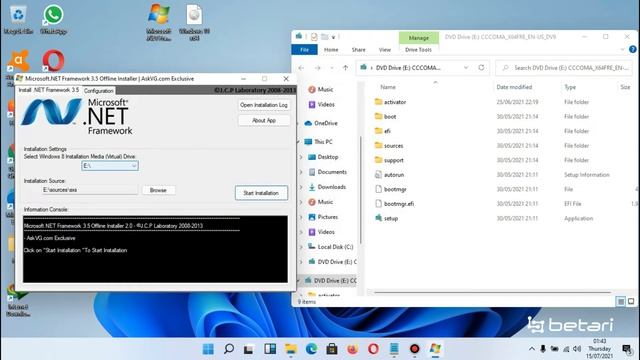Go up one folder level in Explorer
The width and height of the screenshot is (640, 360).
[345, 68]
